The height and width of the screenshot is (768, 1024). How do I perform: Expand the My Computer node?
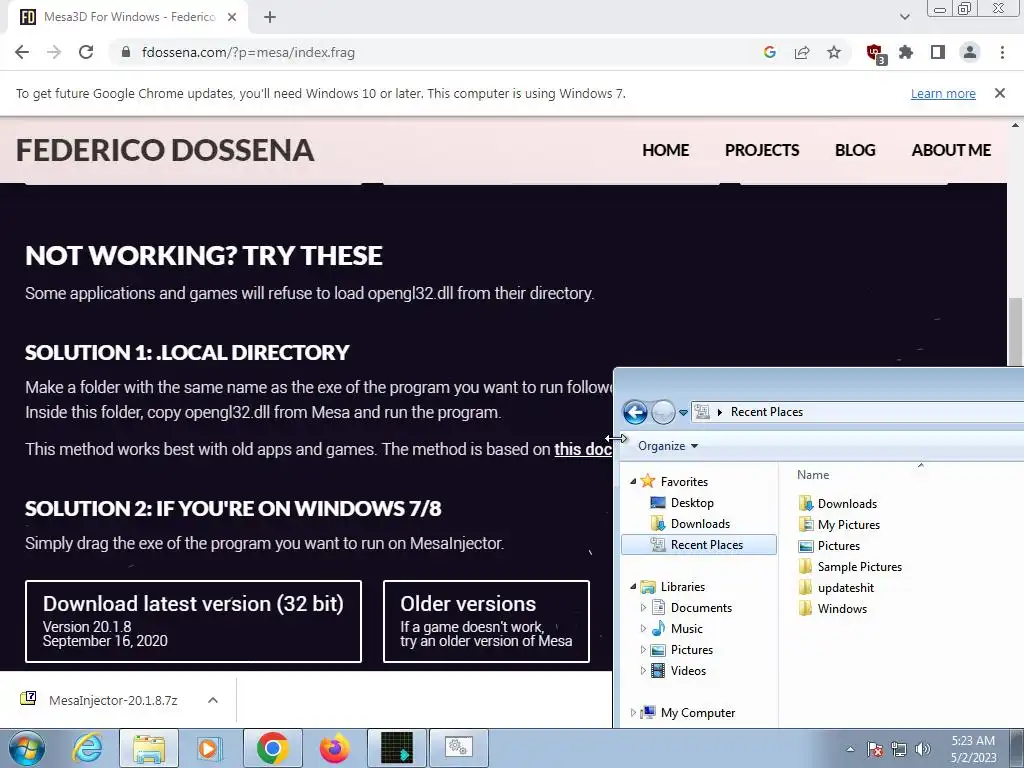pos(633,713)
